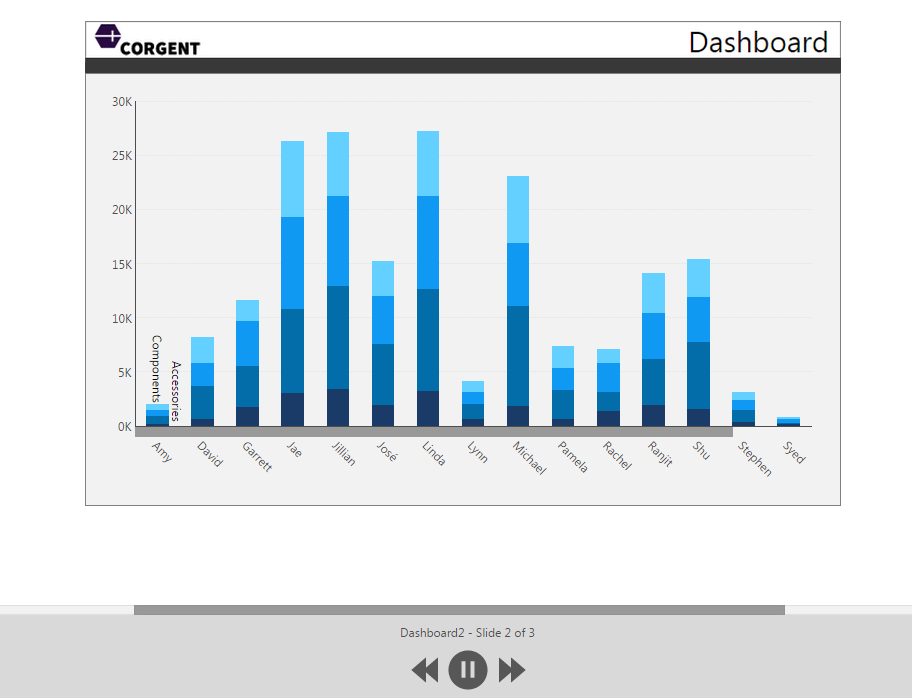Click the 'Shu' x-axis label

point(701,450)
